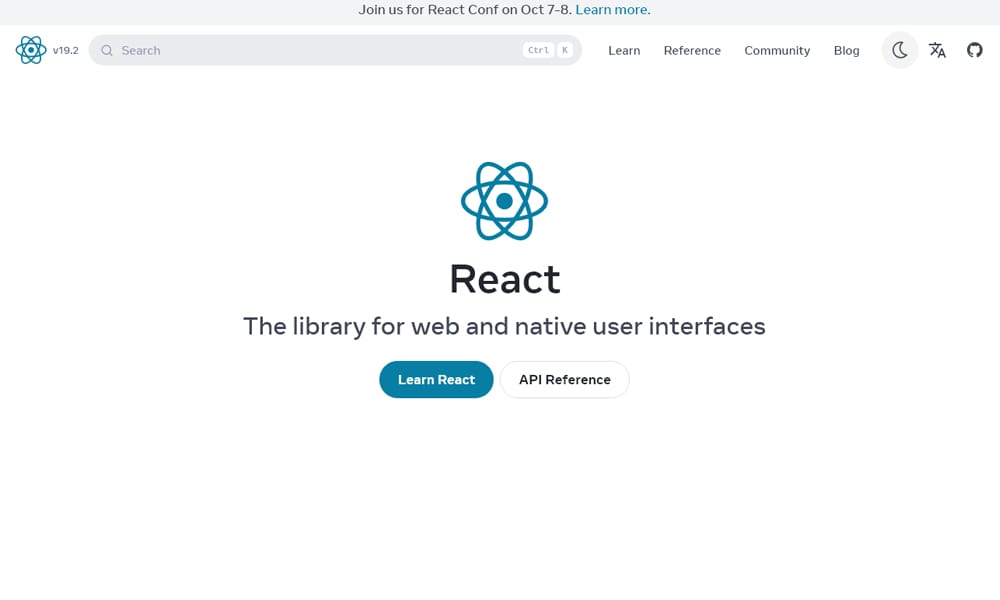The width and height of the screenshot is (1000, 600).
Task: Open translation options via the language icon
Action: (x=937, y=50)
